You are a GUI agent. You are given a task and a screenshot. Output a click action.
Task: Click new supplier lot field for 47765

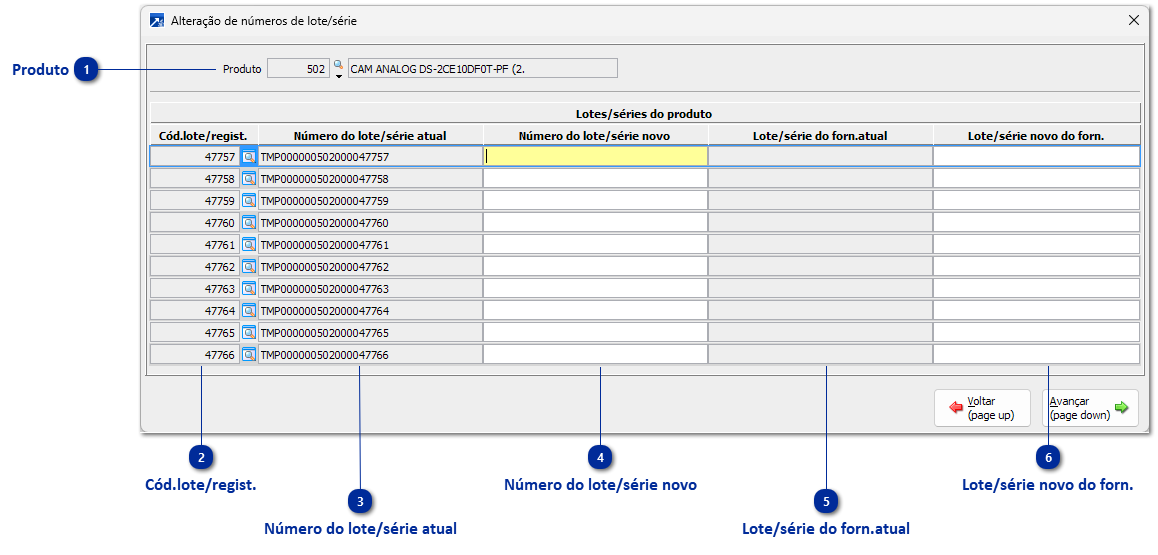[x=1036, y=332]
